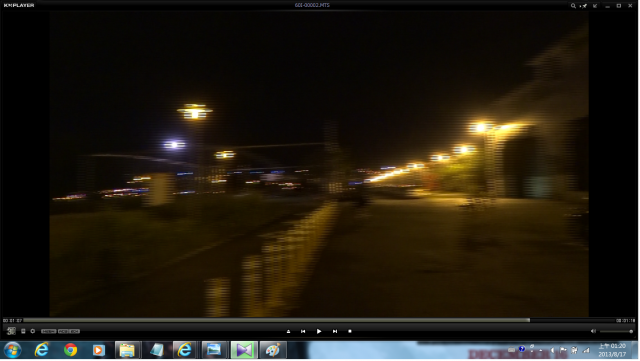Skip to the next track
The image size is (640, 361).
pyautogui.click(x=335, y=332)
